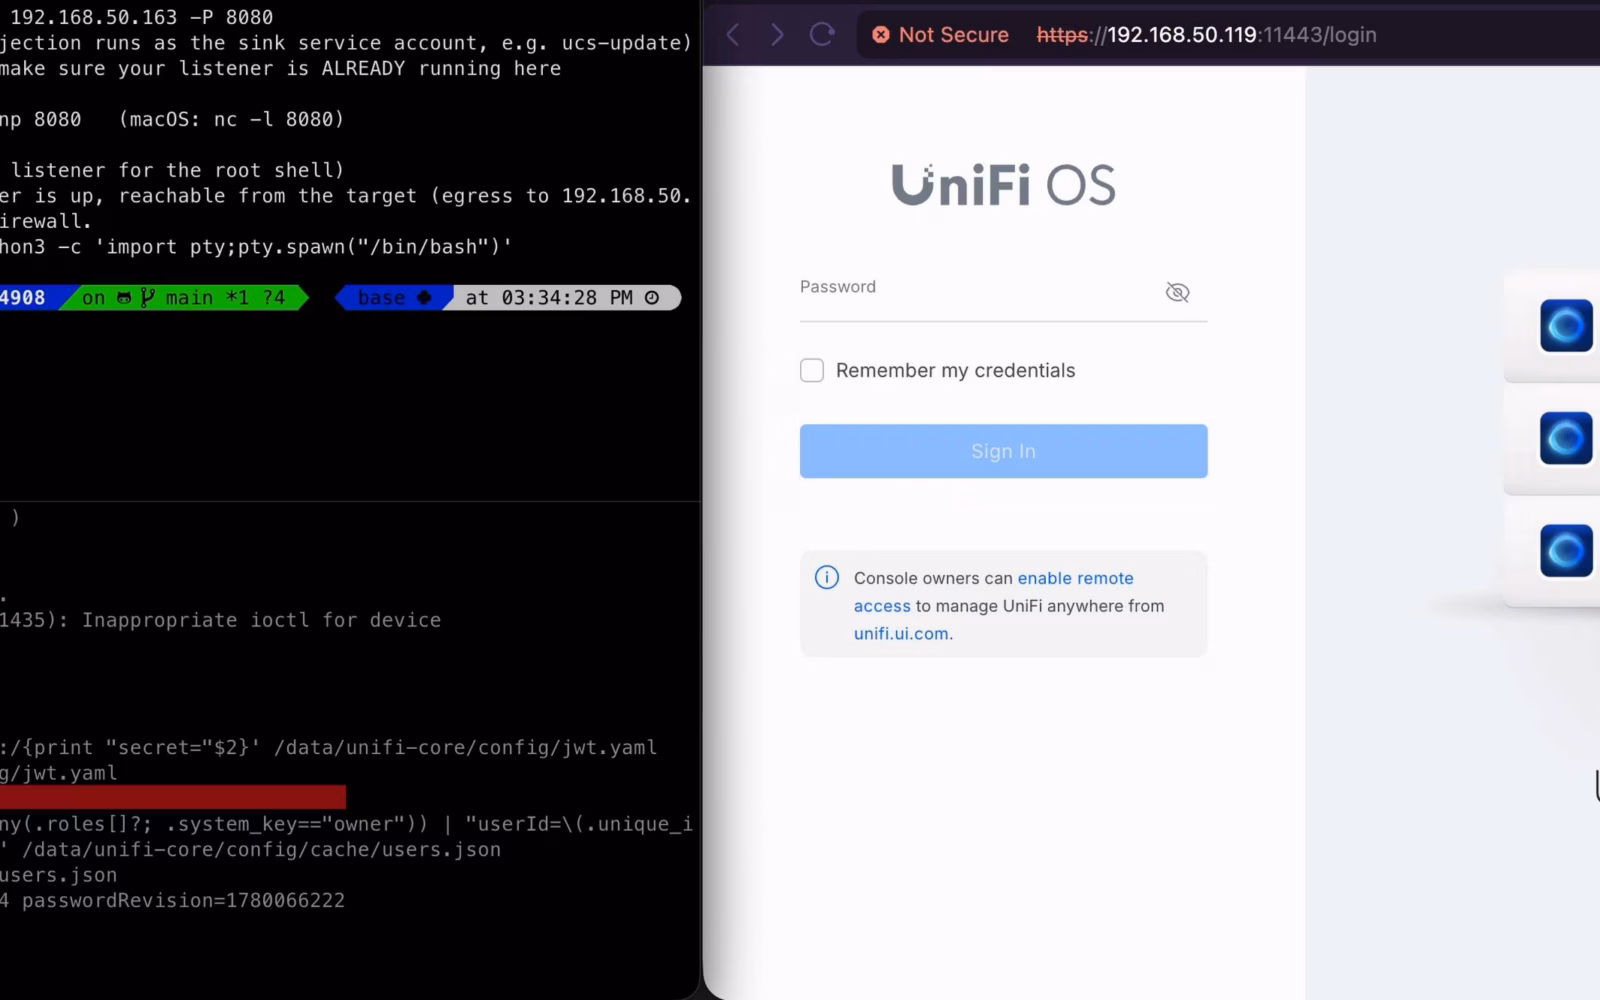Toggle password visibility eye icon
Screen dimensions: 1600x1000
[x=1177, y=292]
